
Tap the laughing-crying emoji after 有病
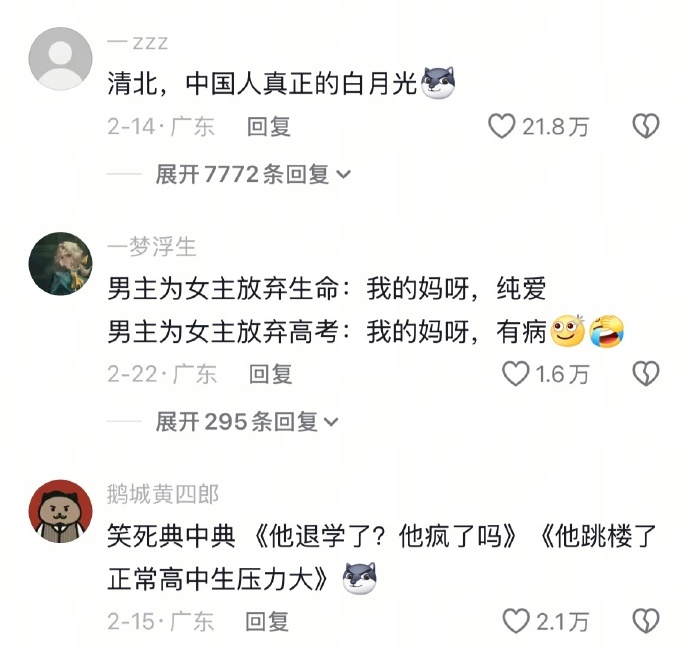pyautogui.click(x=606, y=331)
